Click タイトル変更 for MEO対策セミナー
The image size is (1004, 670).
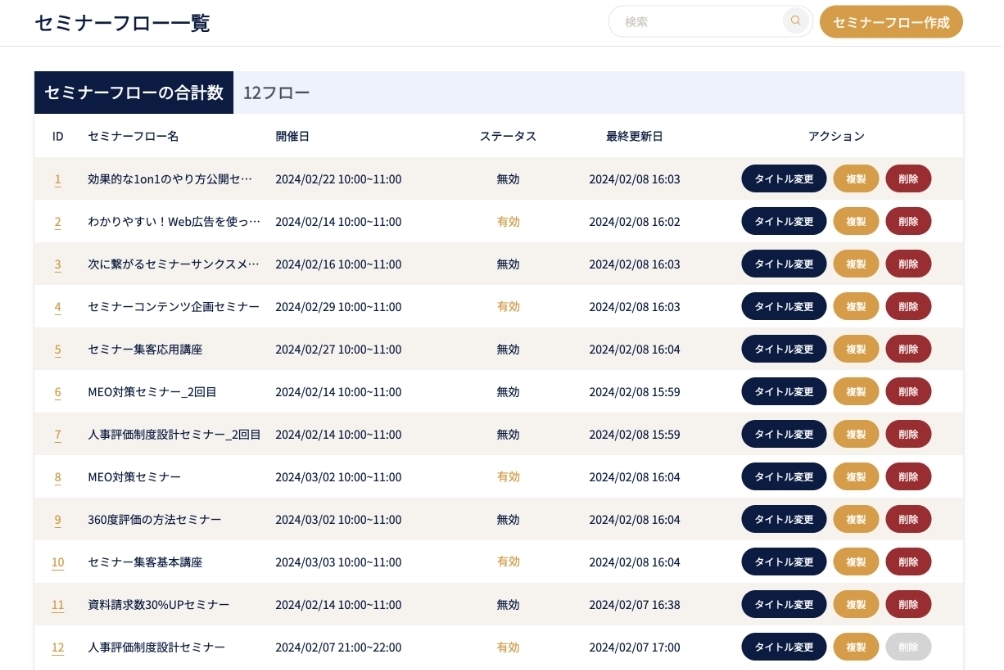coord(783,477)
